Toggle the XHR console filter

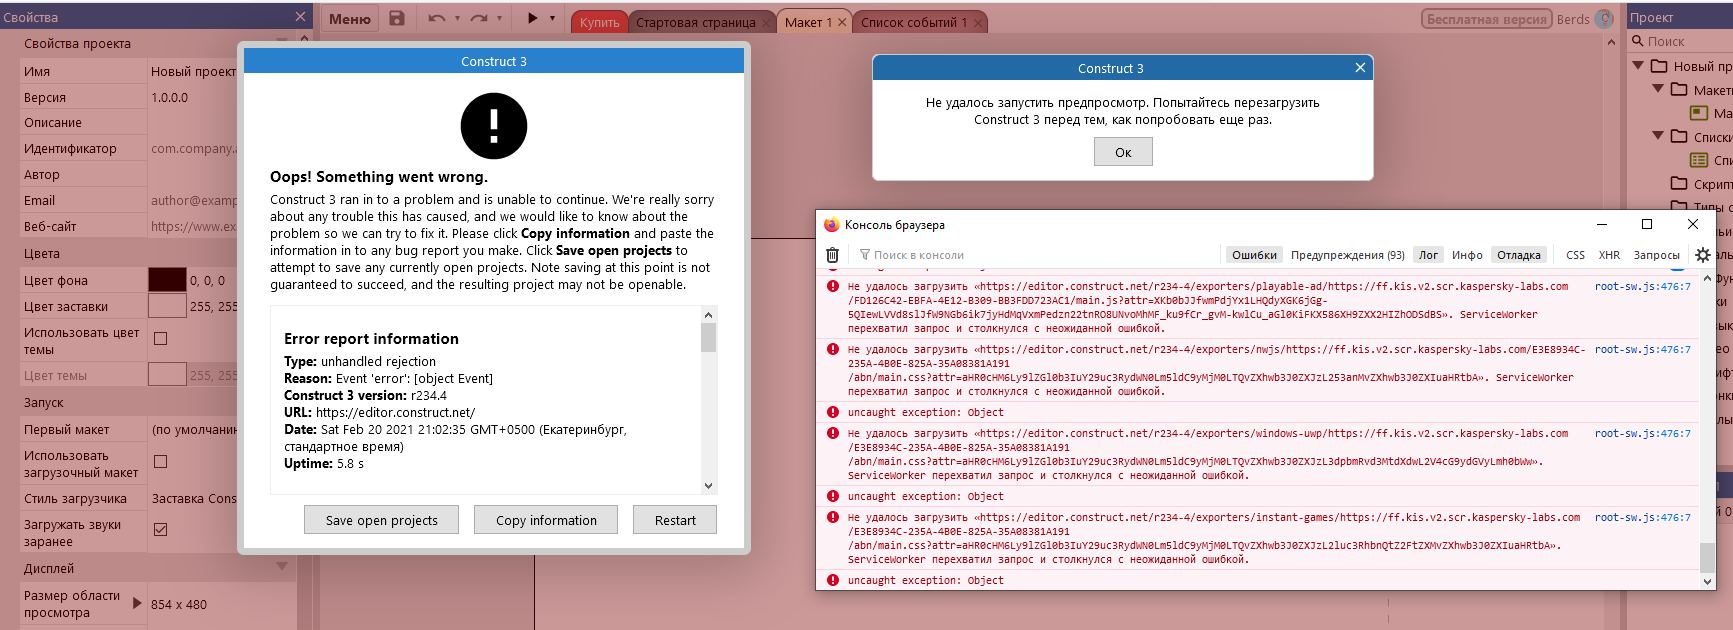click(1609, 255)
